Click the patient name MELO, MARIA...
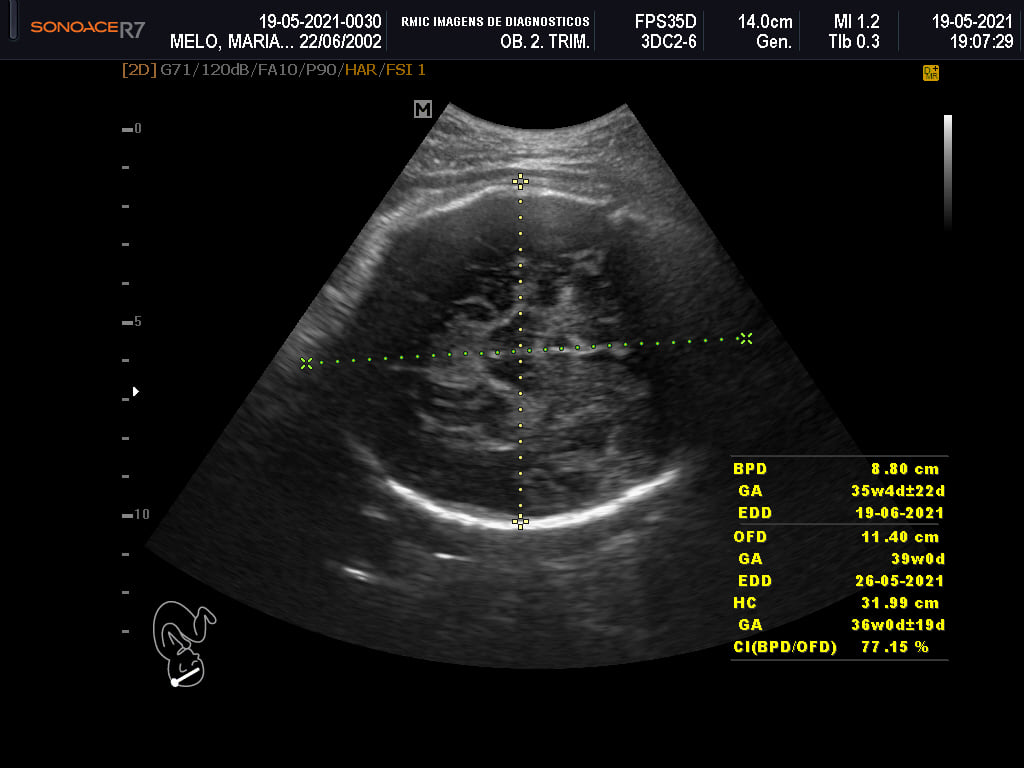Screen dimensions: 1024x768 (x=231, y=42)
